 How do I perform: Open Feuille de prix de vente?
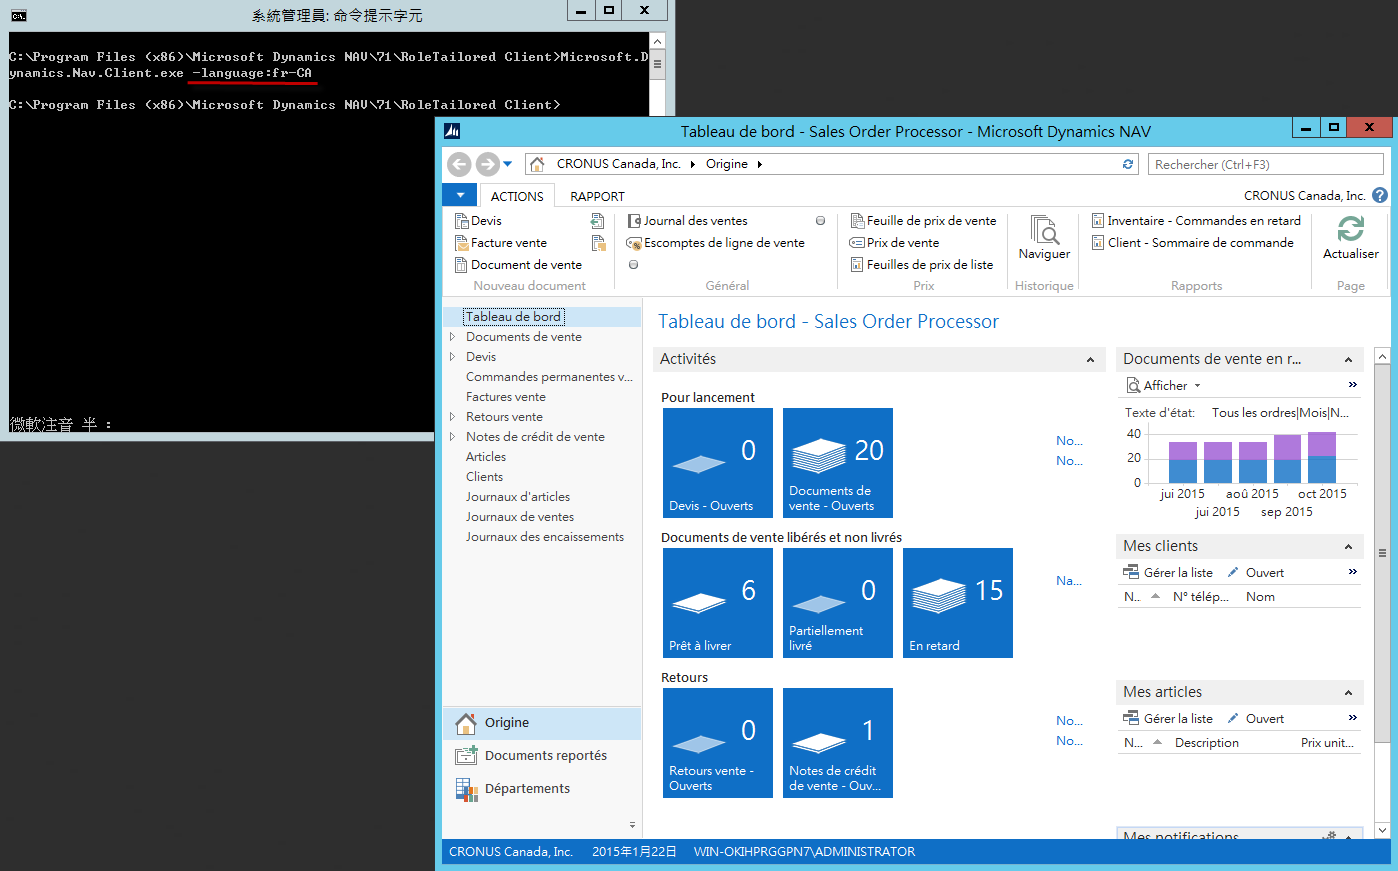coord(923,221)
